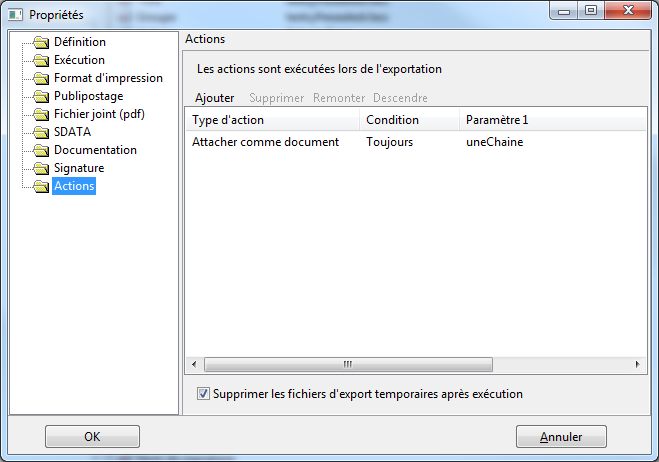Click the Descendre toolbar command
The image size is (659, 462).
click(400, 98)
